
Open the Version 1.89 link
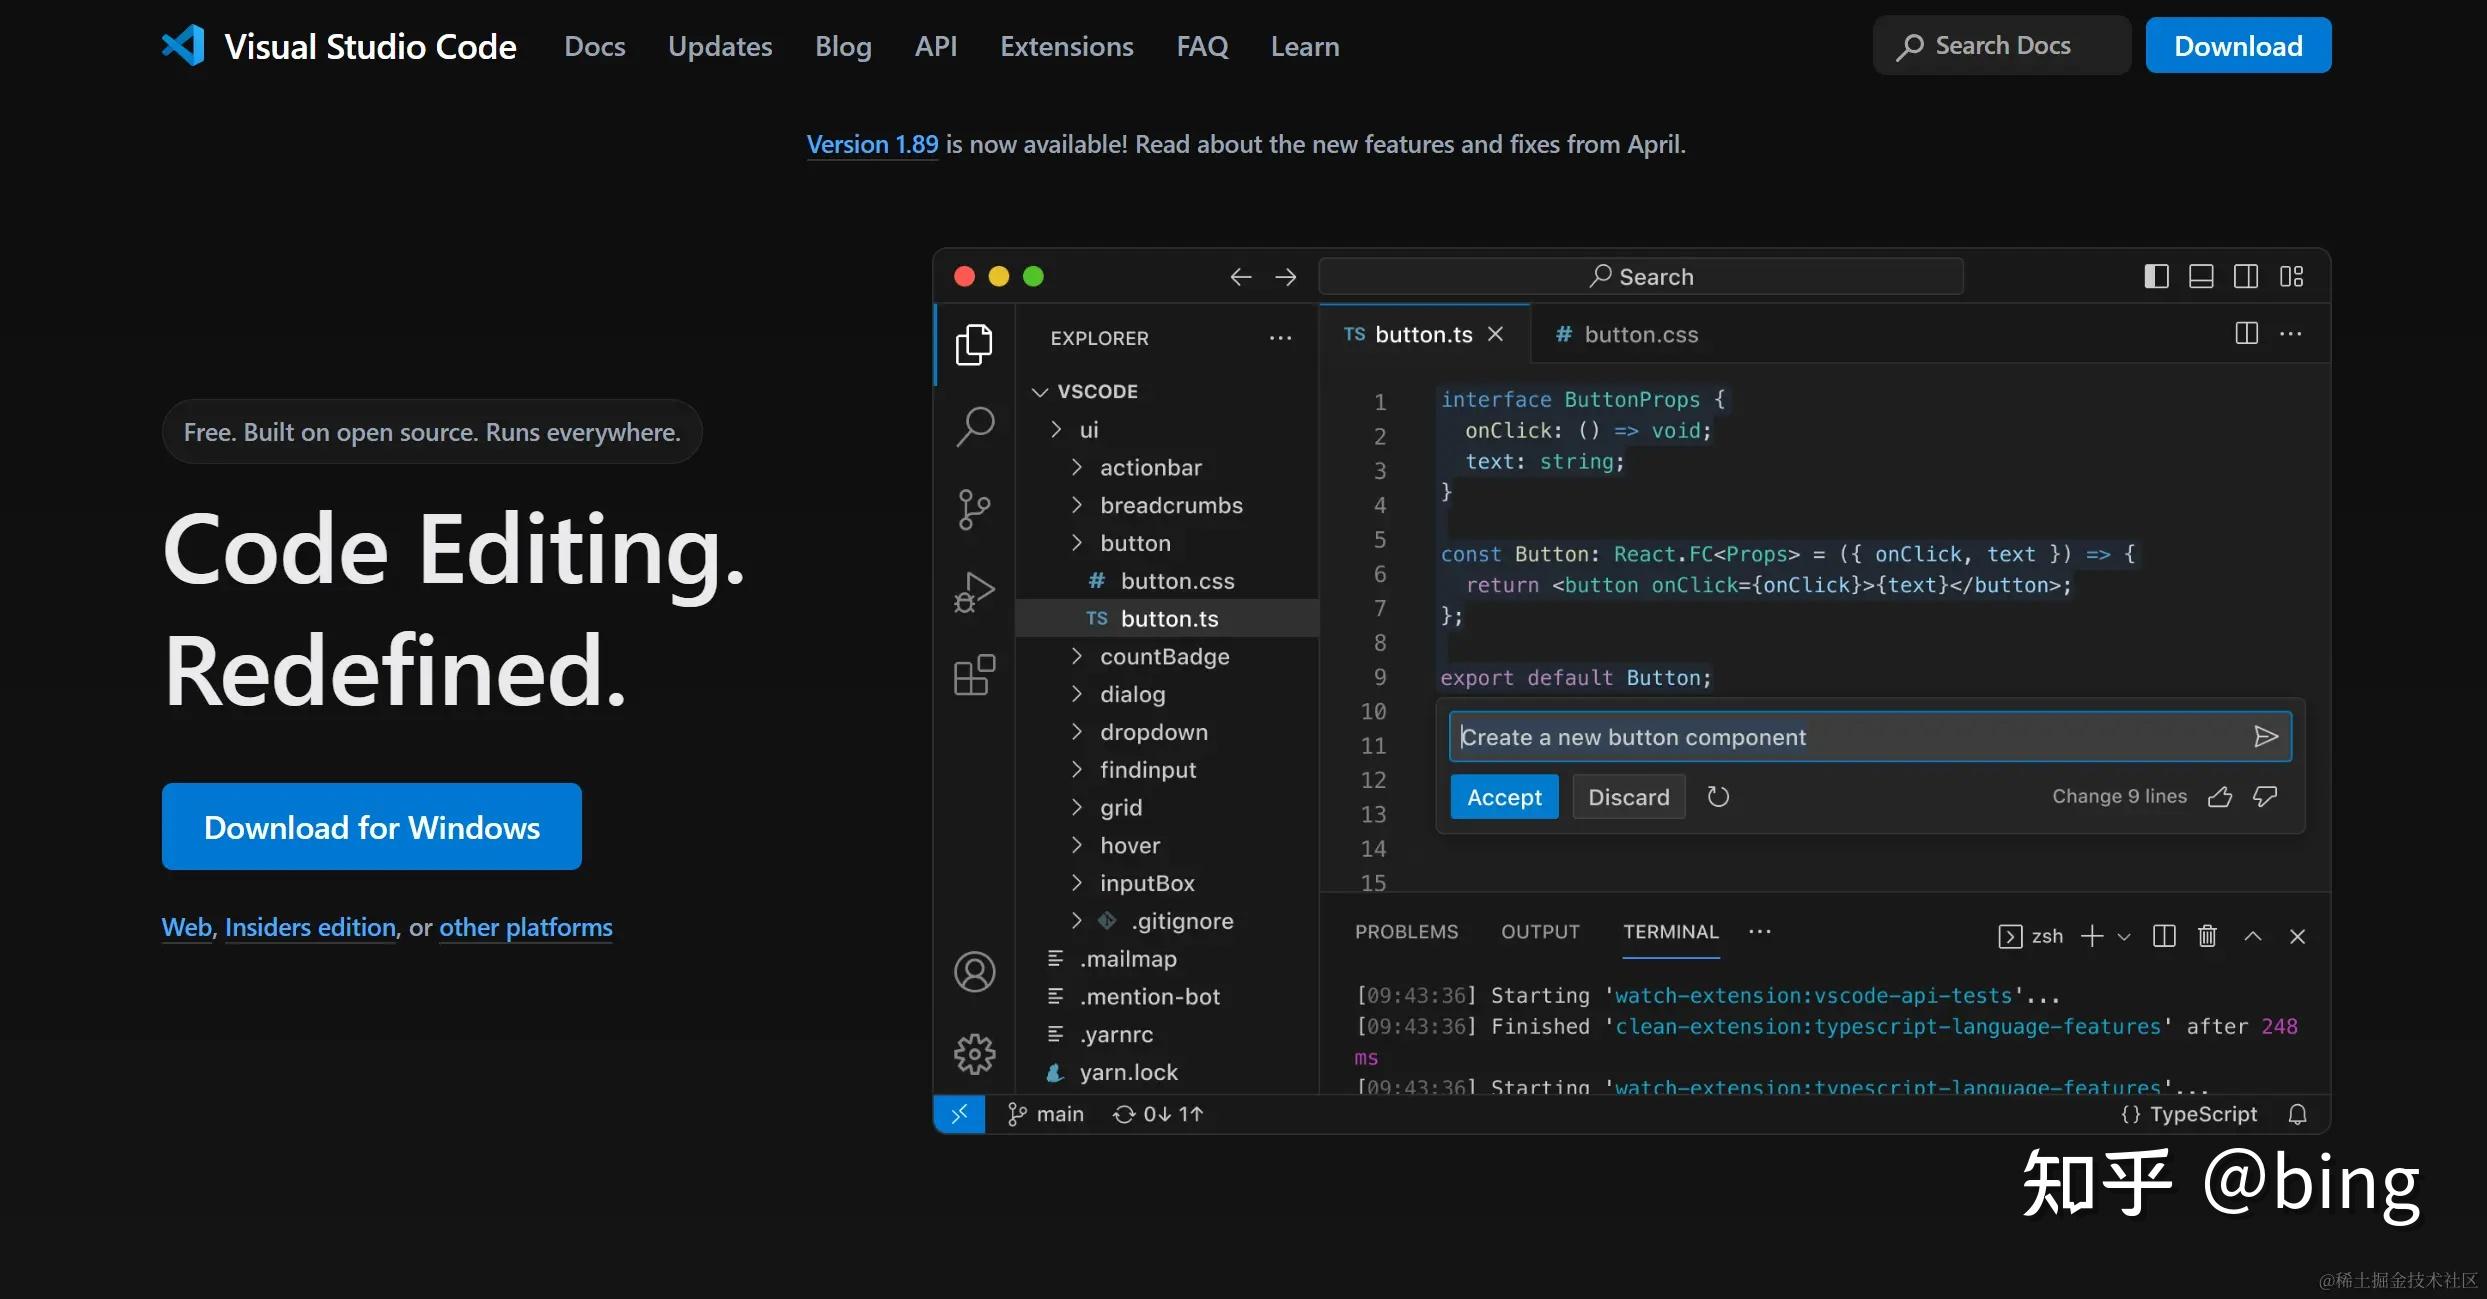coord(872,144)
